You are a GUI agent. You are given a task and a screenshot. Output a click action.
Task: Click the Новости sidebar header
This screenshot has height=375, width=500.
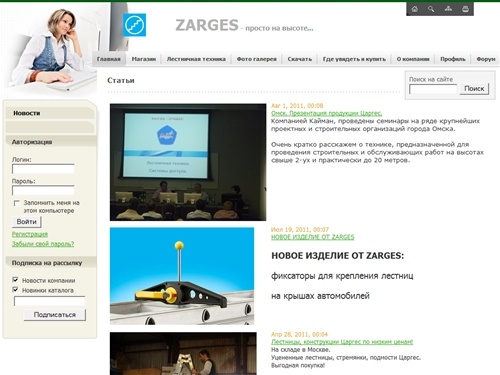click(x=27, y=113)
